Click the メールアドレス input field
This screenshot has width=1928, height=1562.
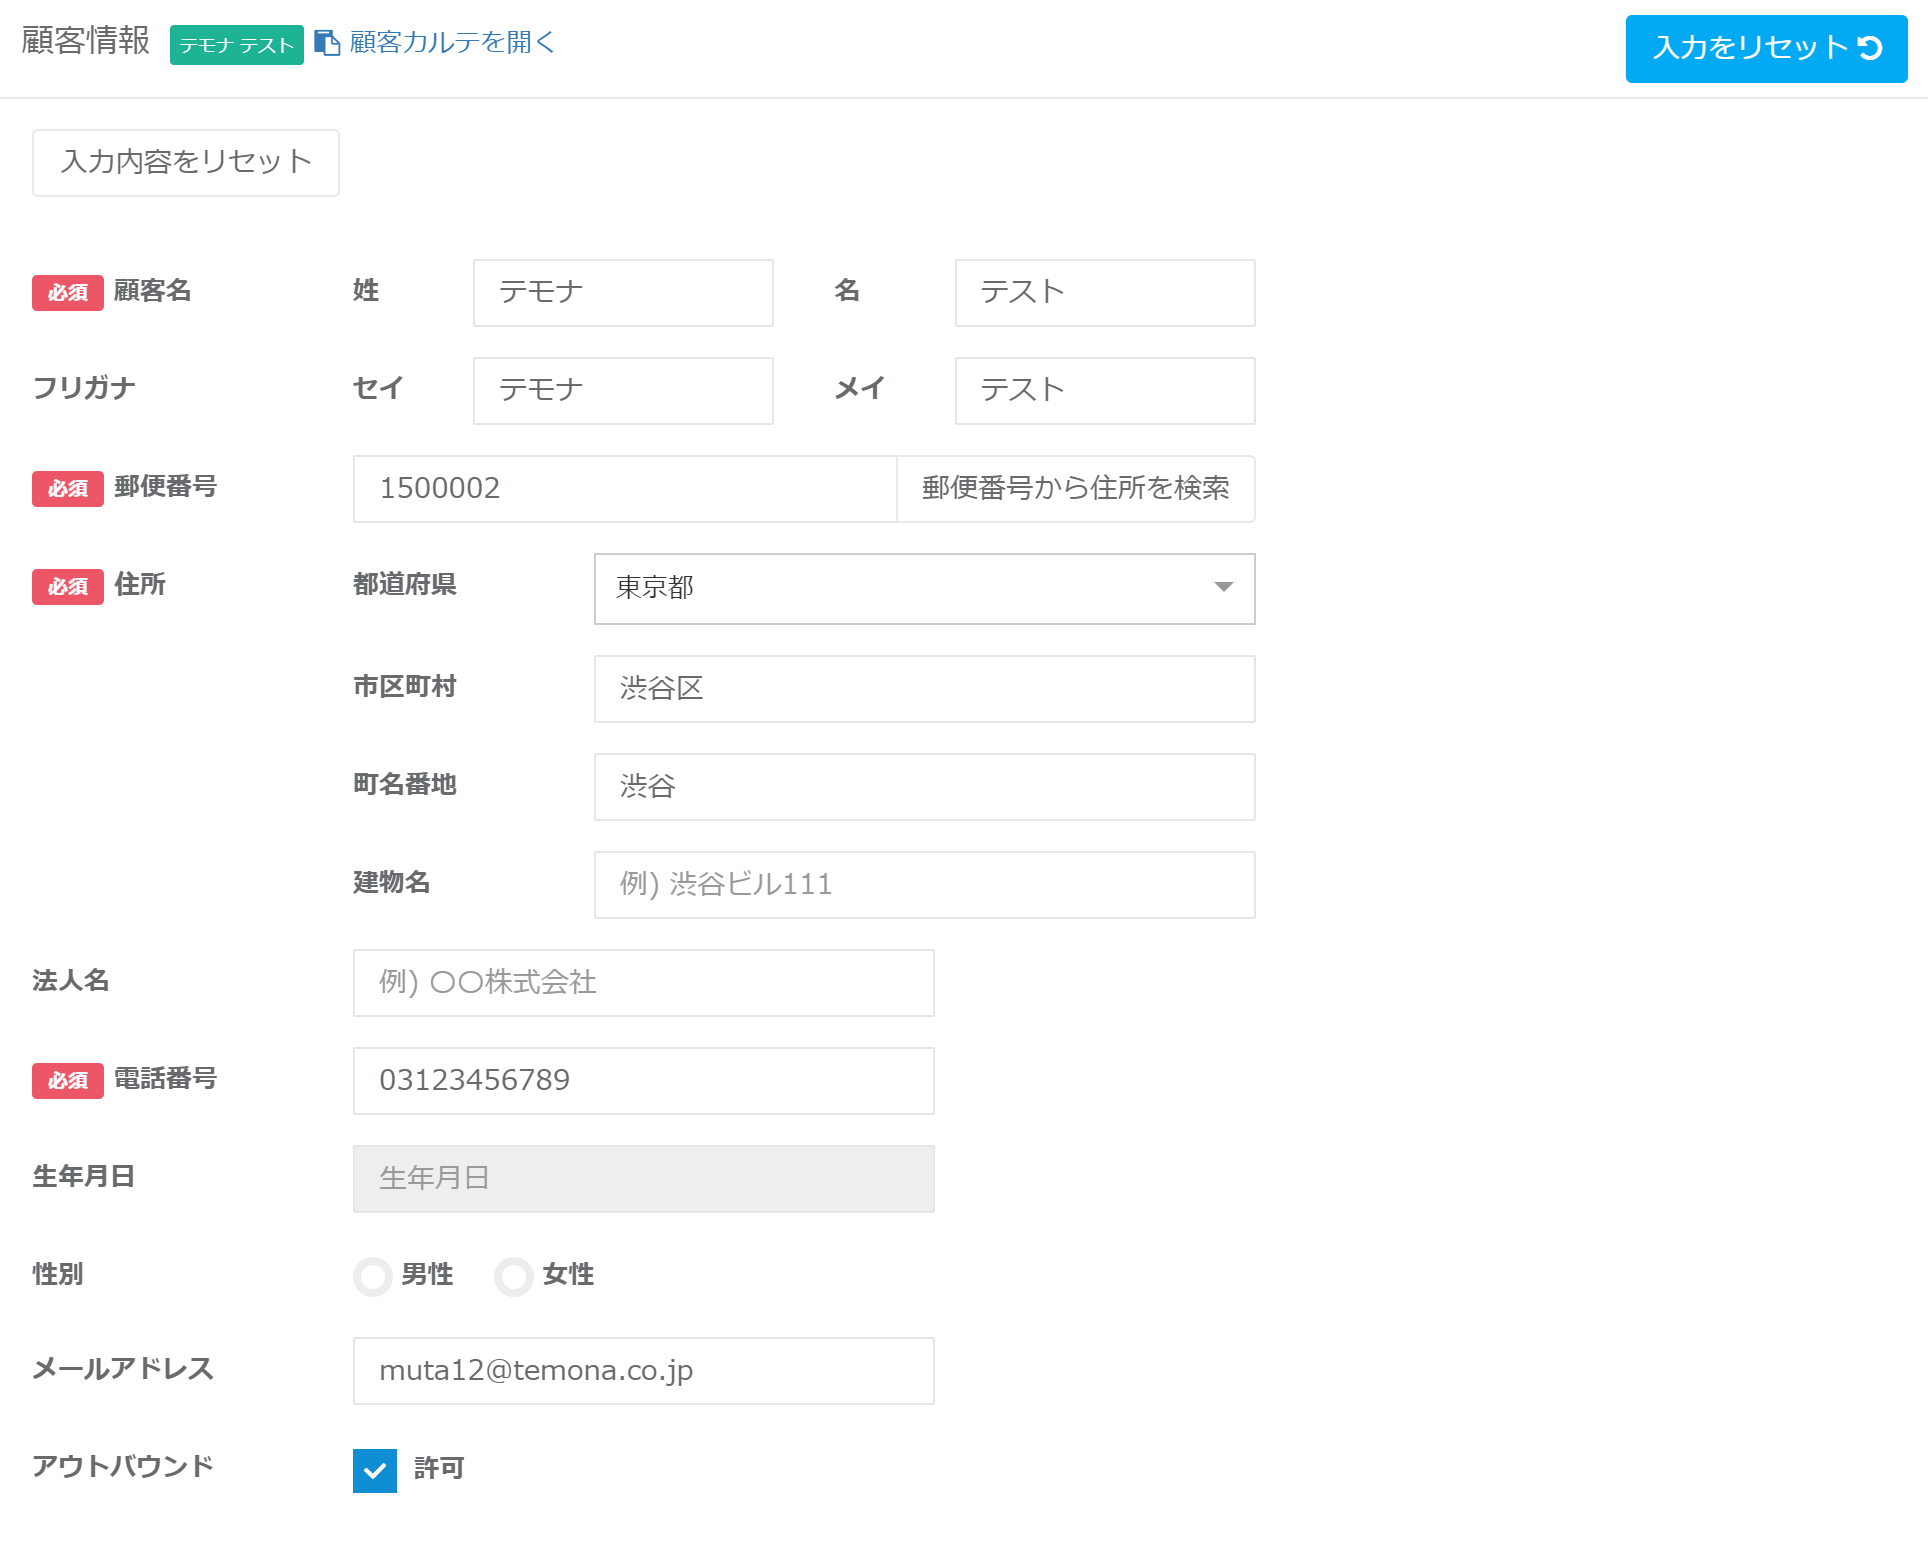(x=643, y=1371)
